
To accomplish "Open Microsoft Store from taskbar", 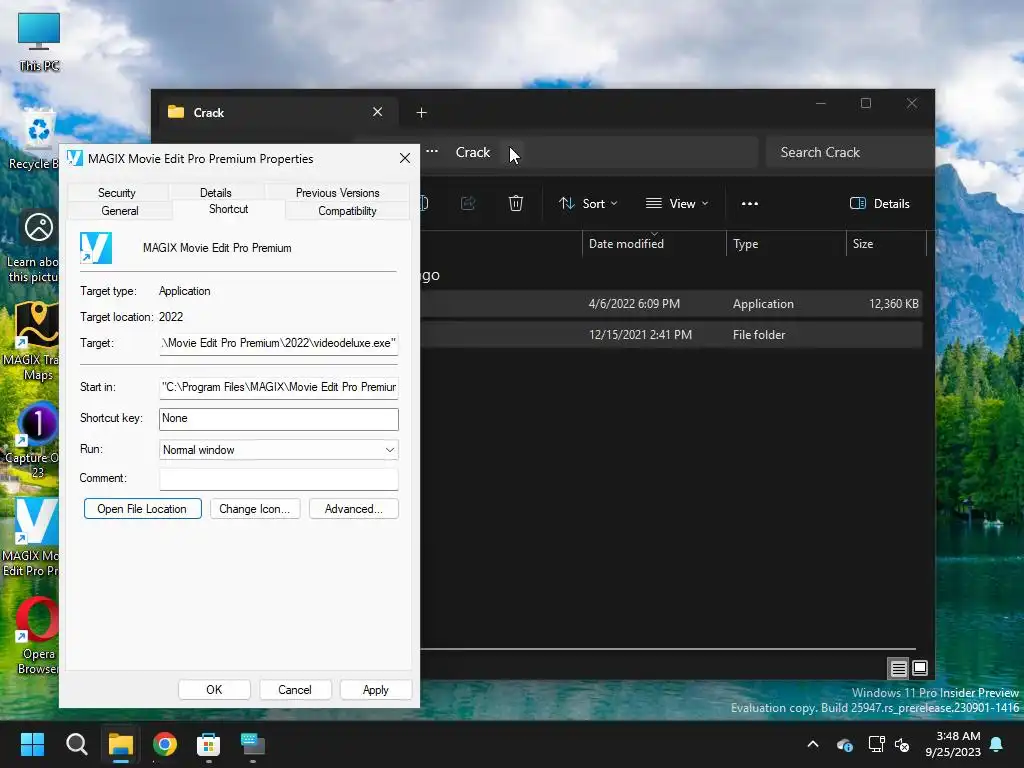I will click(x=208, y=744).
